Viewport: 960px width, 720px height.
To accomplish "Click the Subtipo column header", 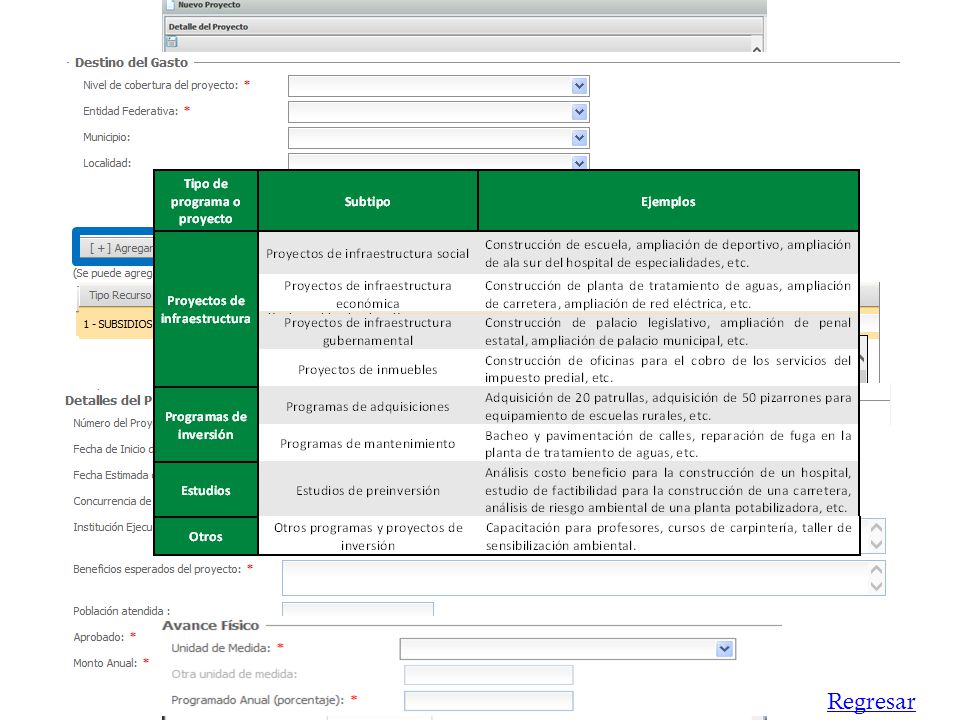I will (x=367, y=201).
